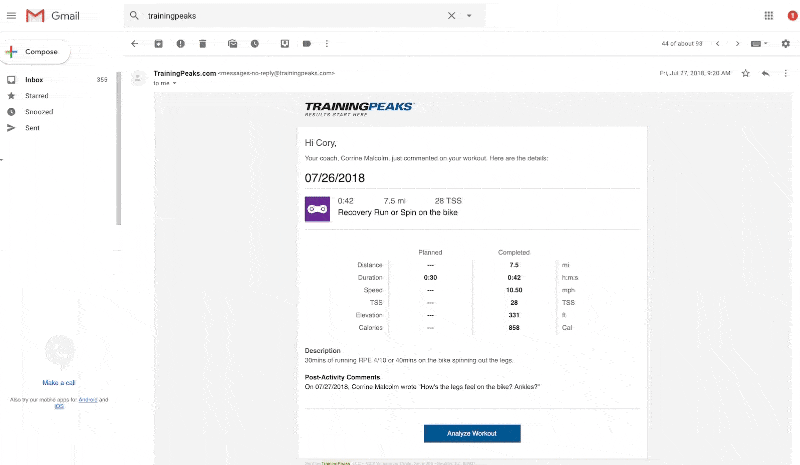Image resolution: width=800 pixels, height=465 pixels.
Task: Click the Completed speed value 10.50
Action: (x=514, y=290)
